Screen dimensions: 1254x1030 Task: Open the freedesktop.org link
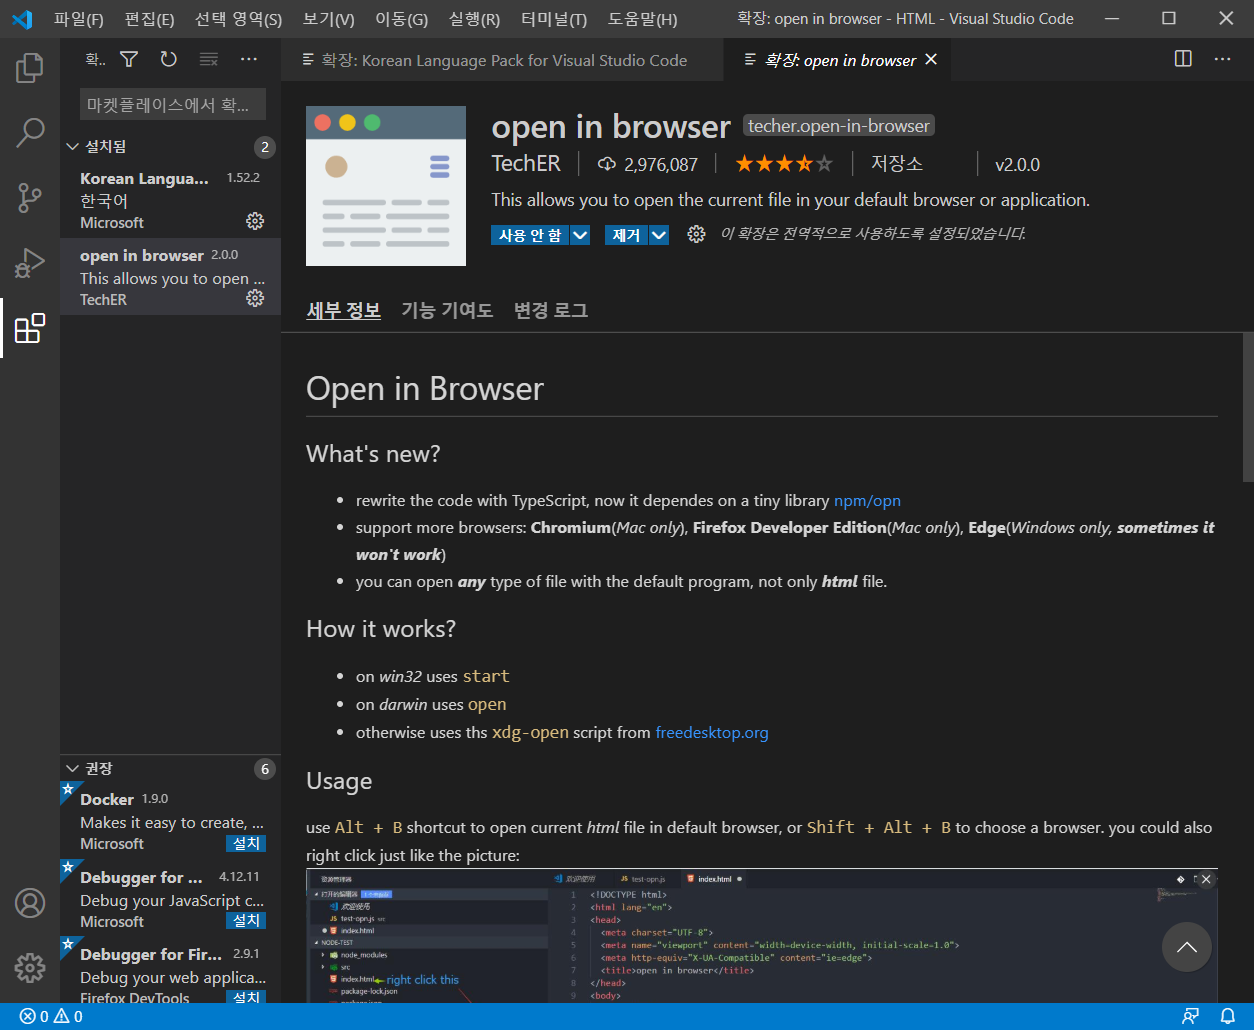[712, 732]
